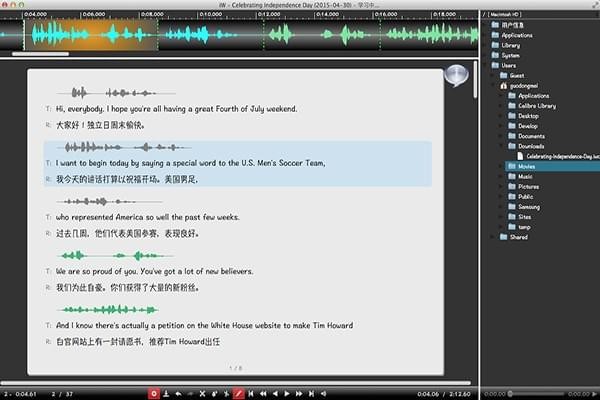The height and width of the screenshot is (400, 600).
Task: Toggle the red pencil edit mode
Action: coord(238,393)
